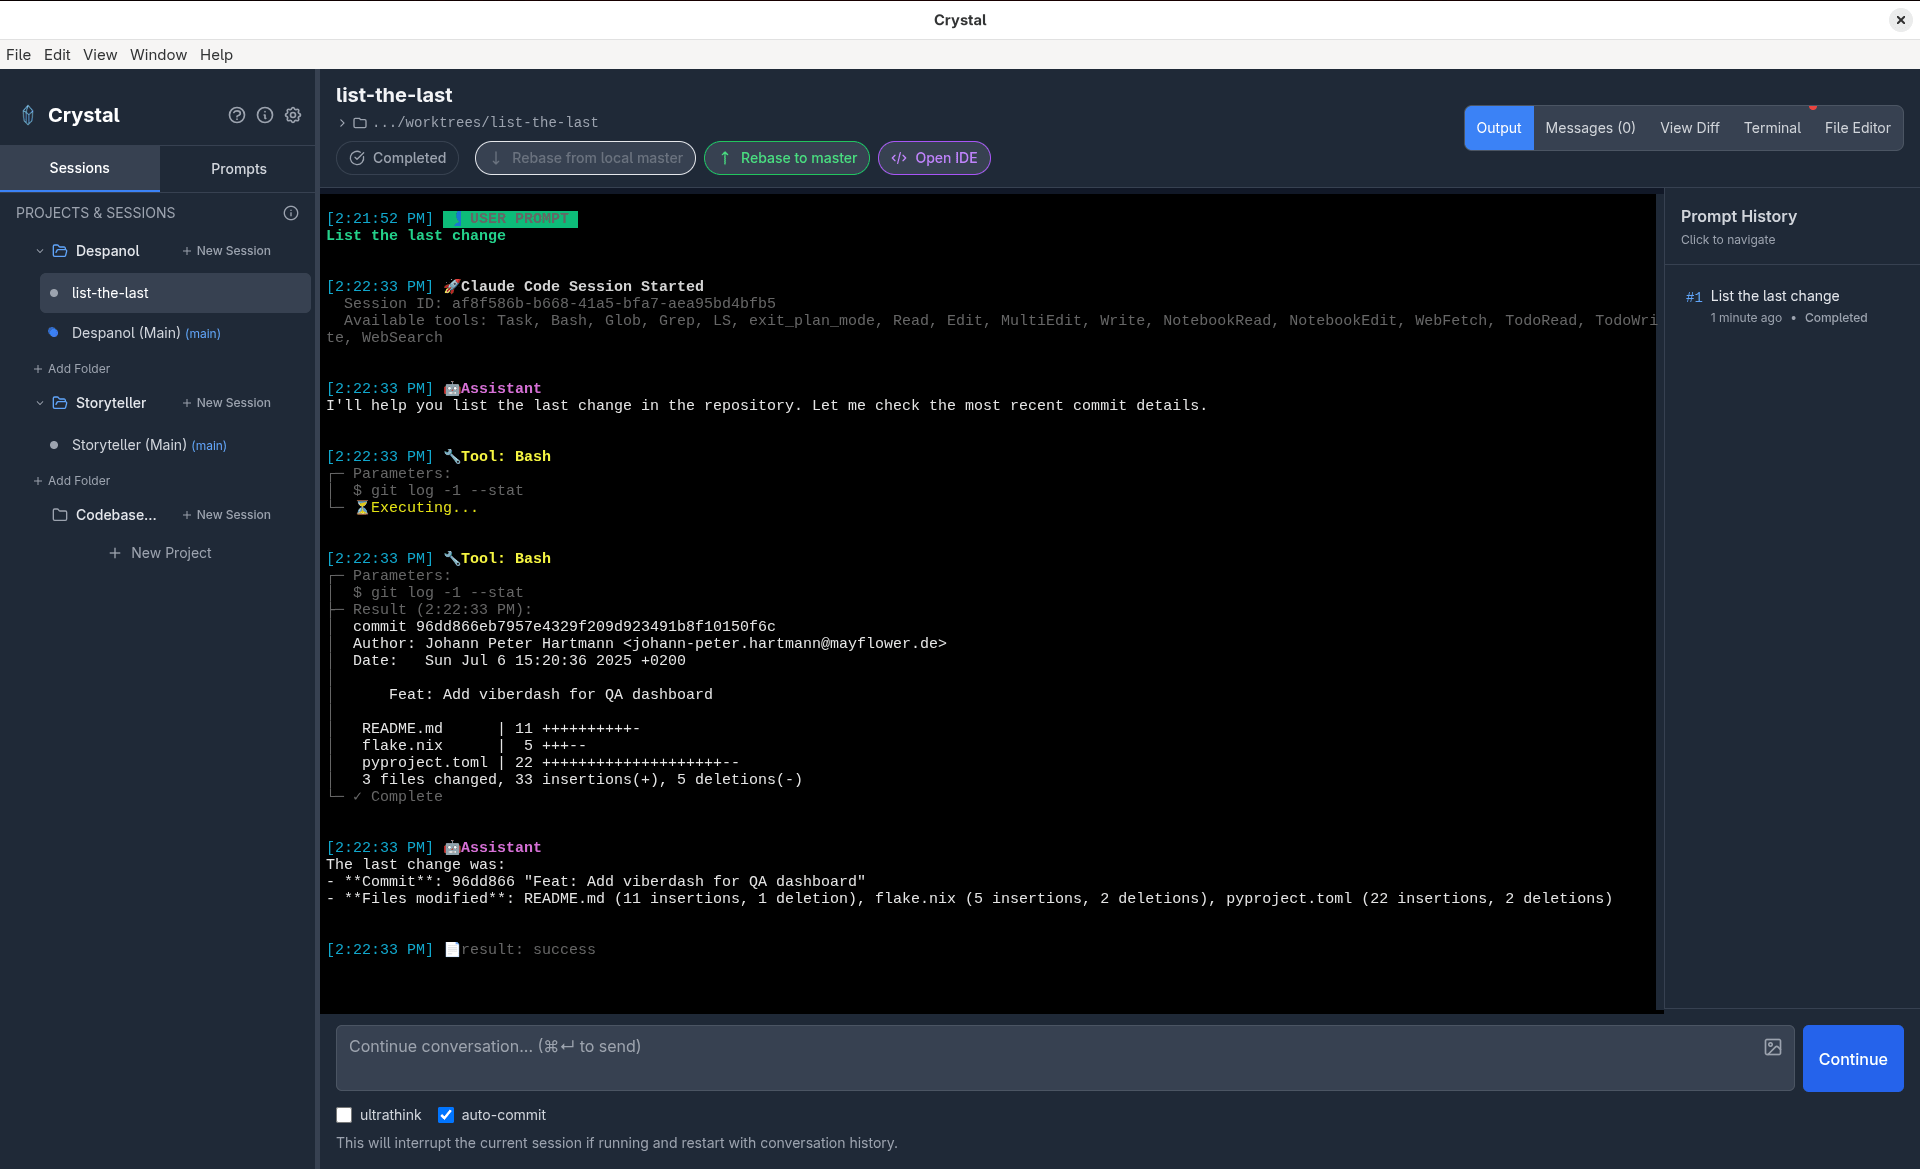
Task: Switch to the View Diff tab
Action: (x=1689, y=128)
